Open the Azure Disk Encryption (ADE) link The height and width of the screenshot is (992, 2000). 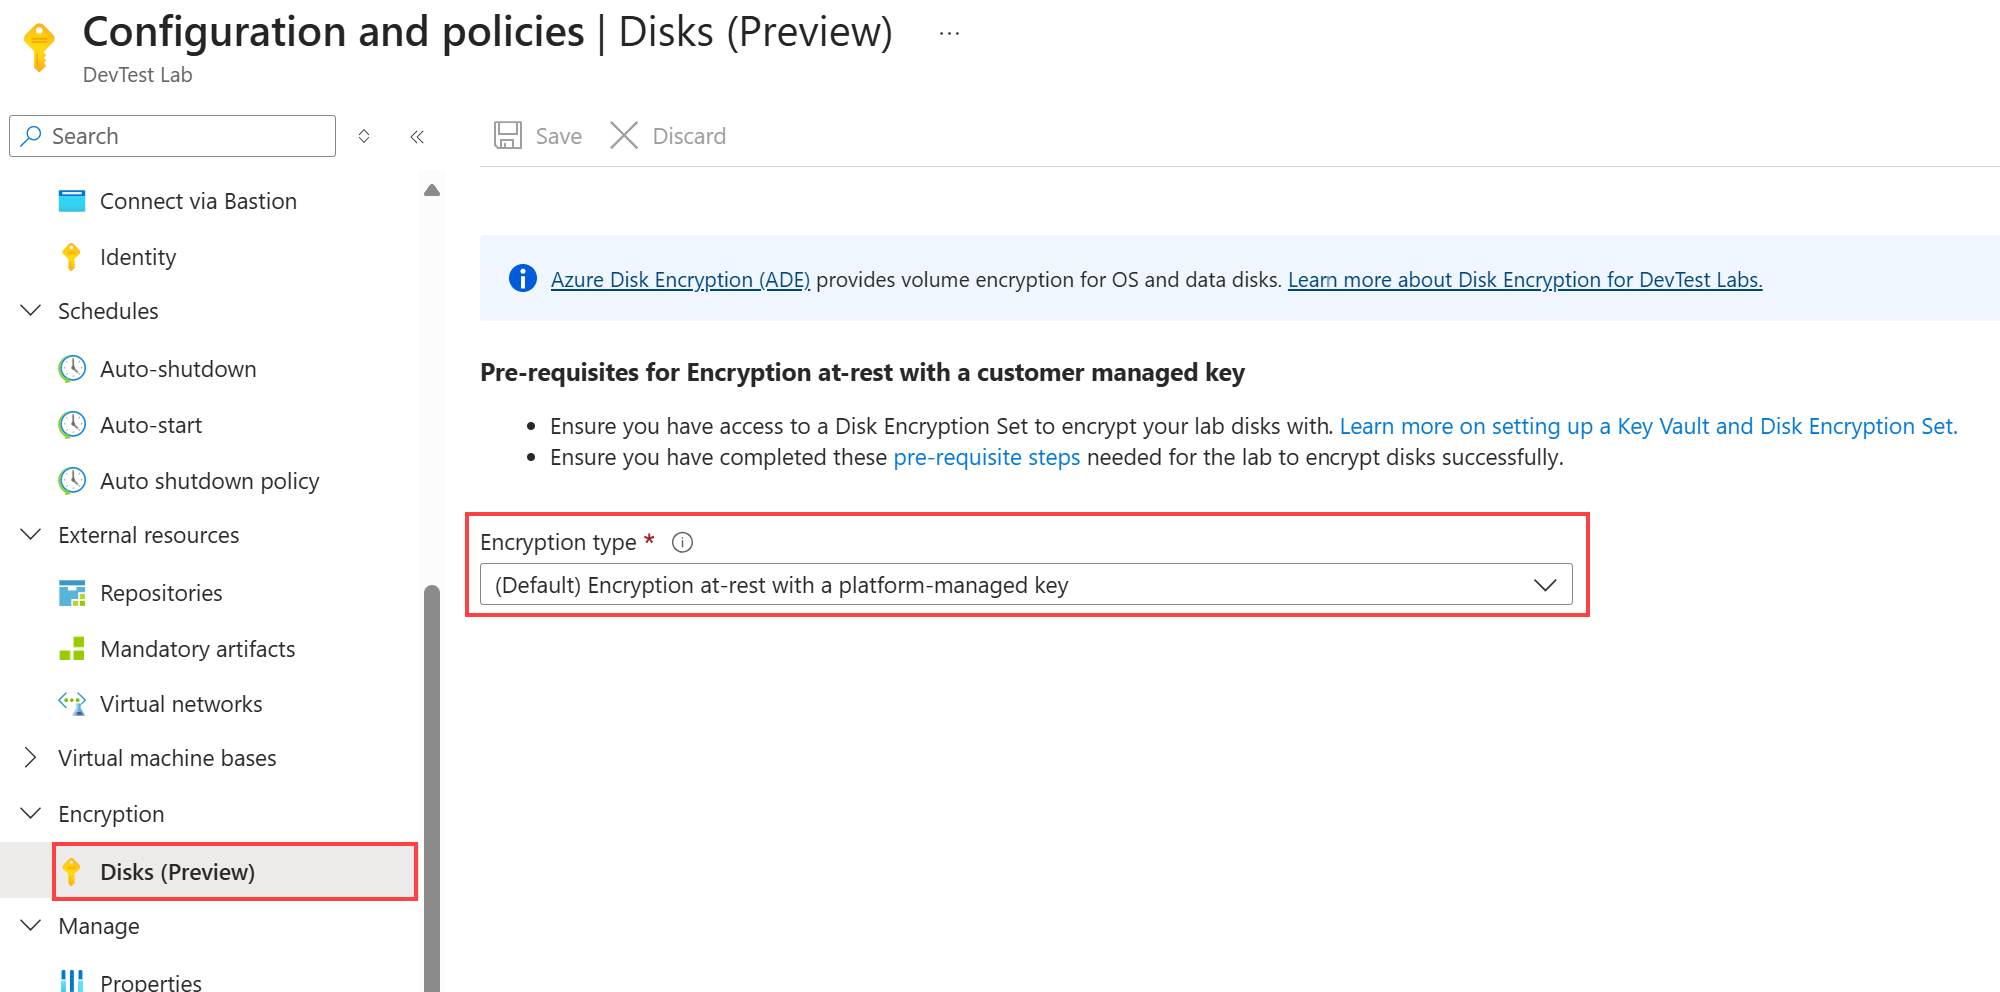680,280
